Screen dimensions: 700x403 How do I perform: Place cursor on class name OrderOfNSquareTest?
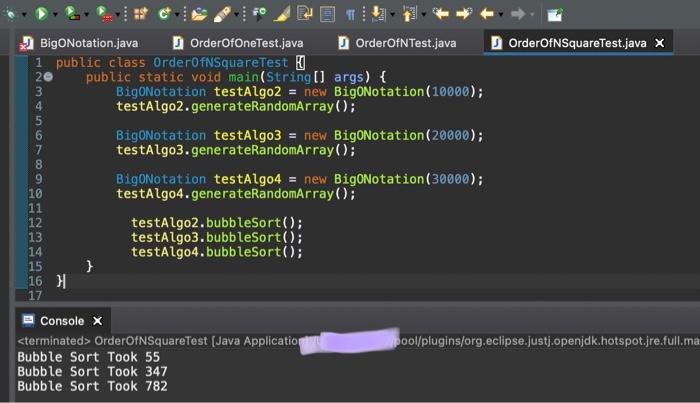(x=221, y=63)
